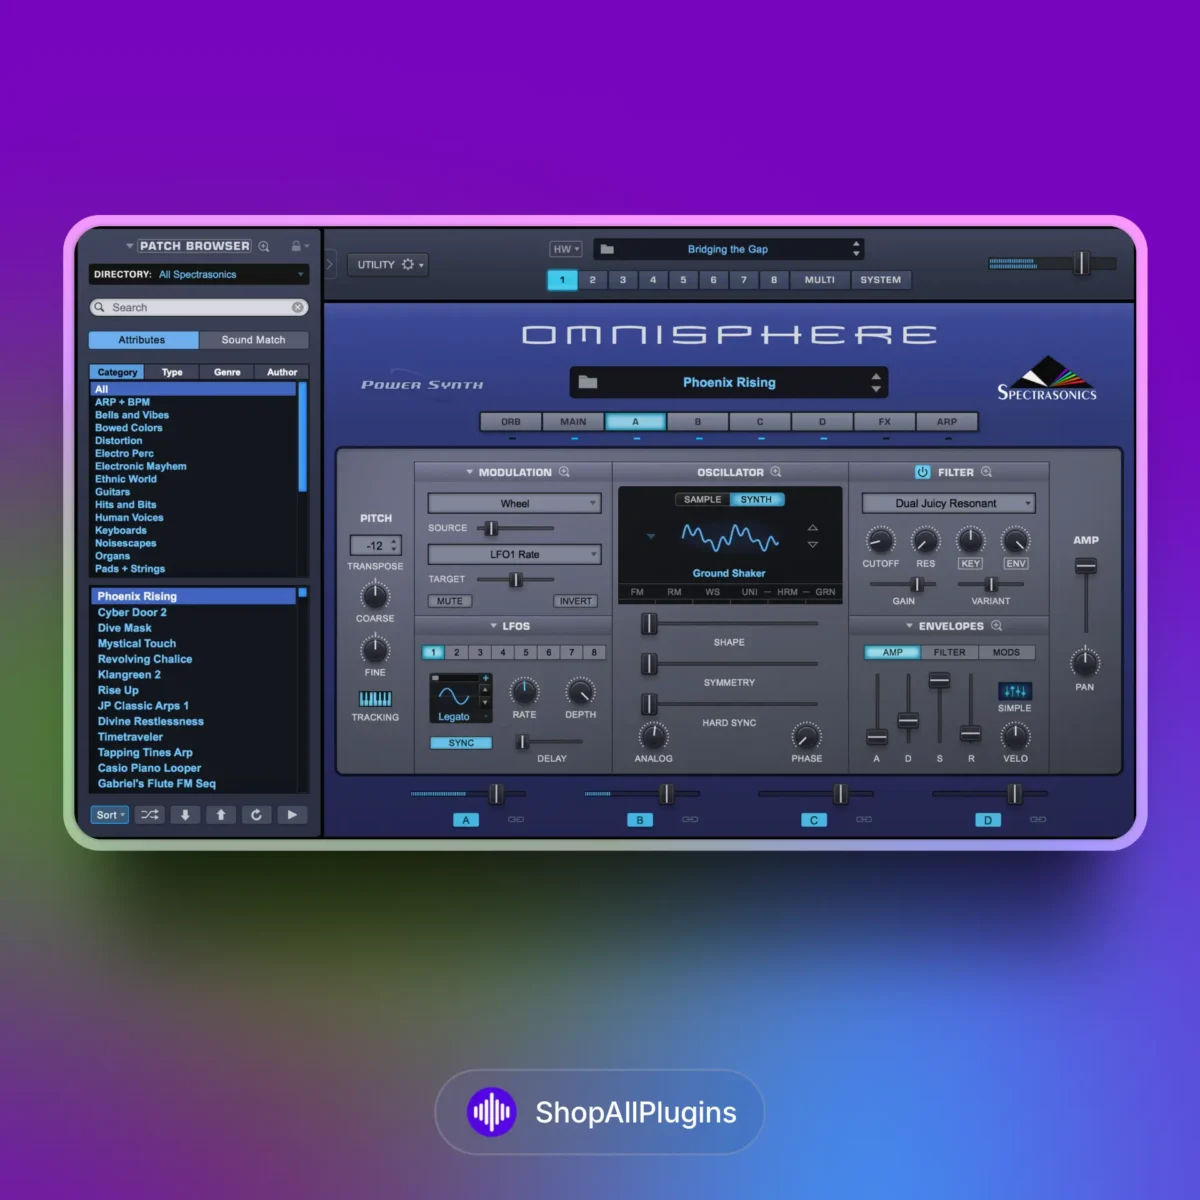Viewport: 1200px width, 1200px height.
Task: Click the Transpose -12 stepper
Action: [375, 545]
